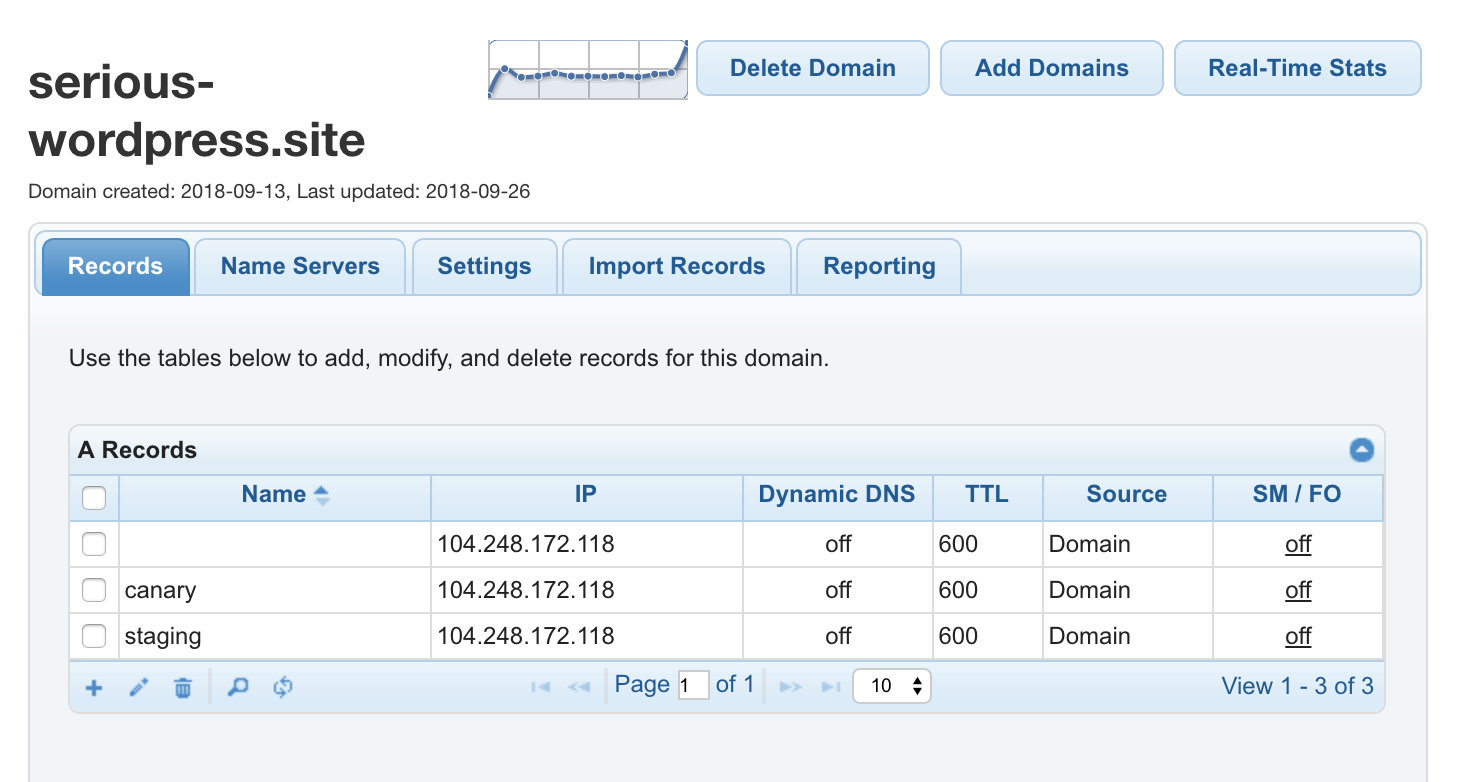Switch to the Name Servers tab
This screenshot has width=1470, height=782.
tap(300, 267)
